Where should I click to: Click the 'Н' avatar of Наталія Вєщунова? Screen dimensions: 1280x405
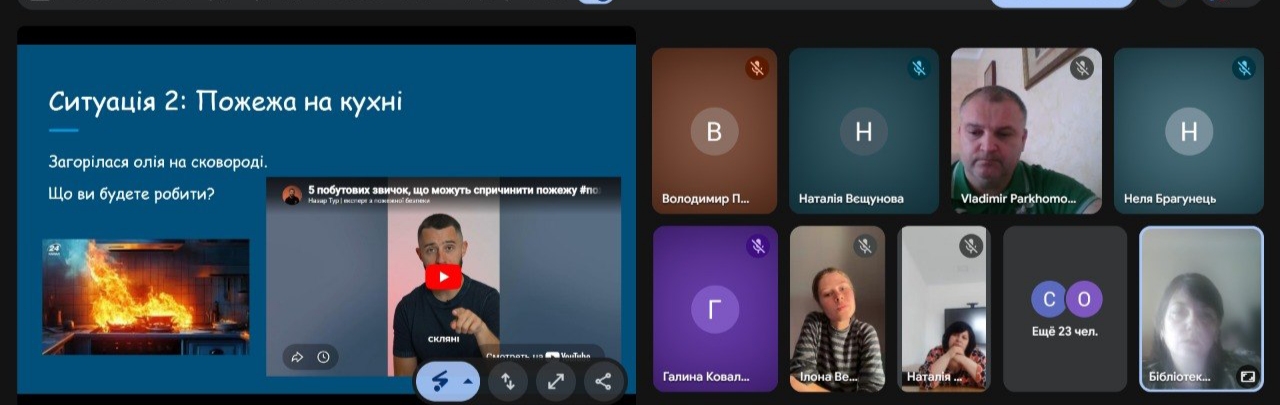click(x=864, y=131)
